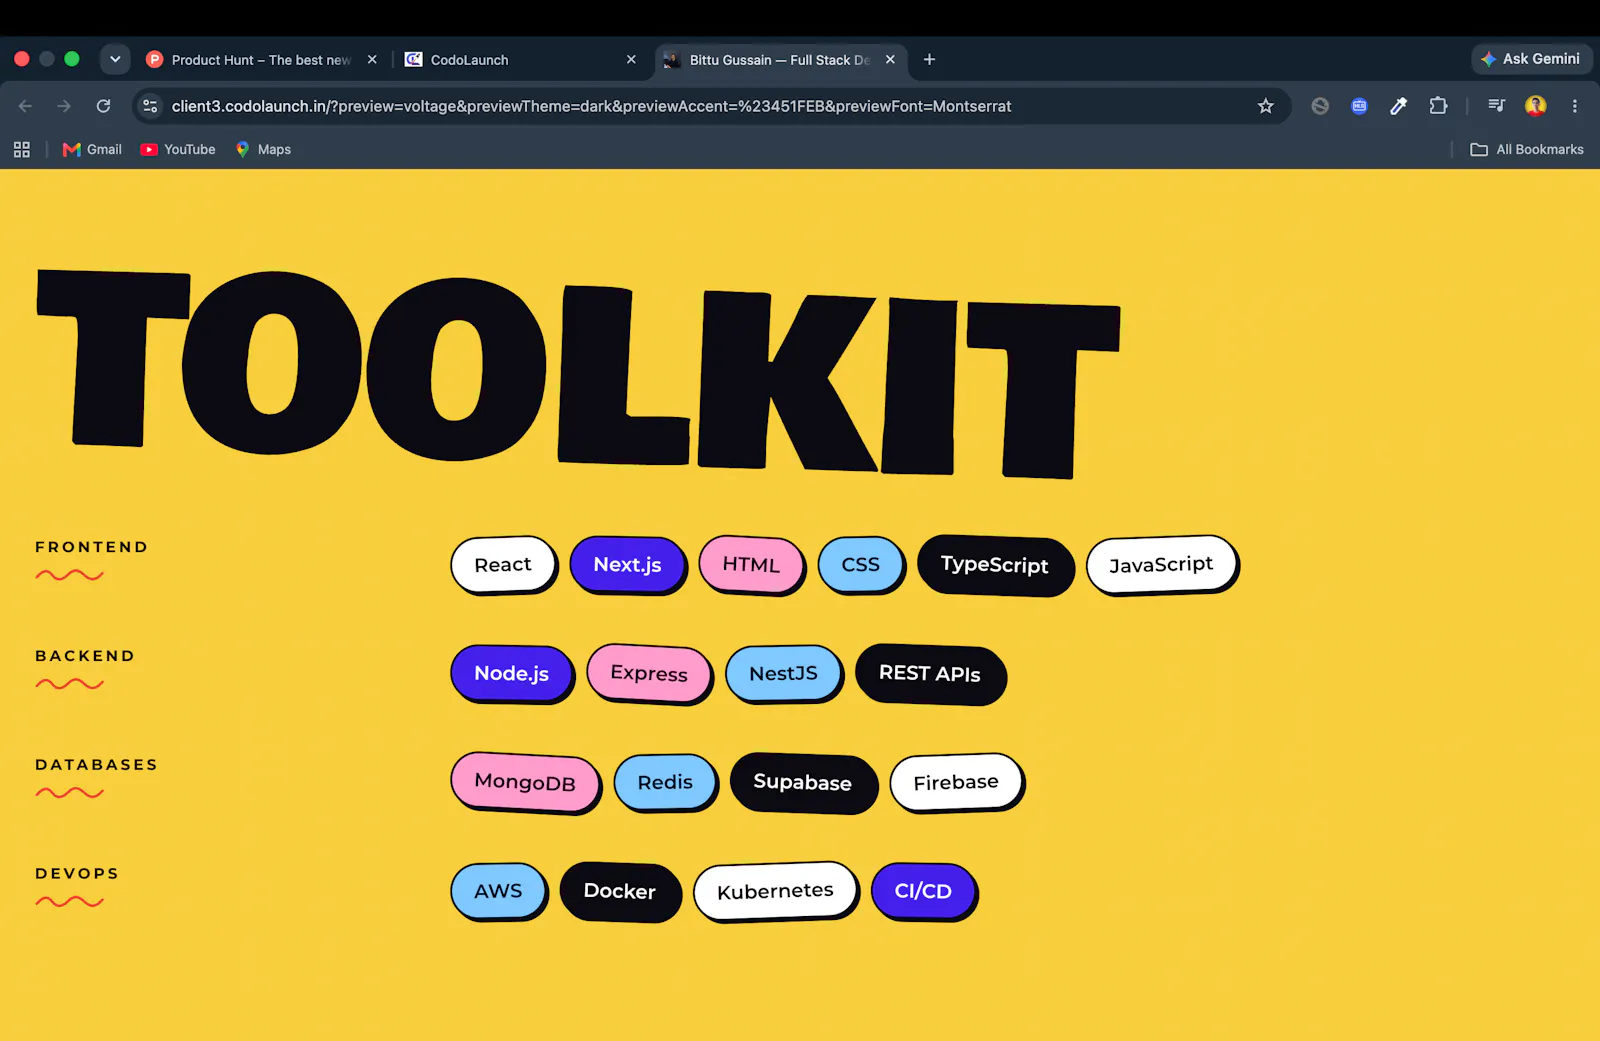Screen dimensions: 1600x1041
Task: Click the REST APIs pill
Action: click(x=930, y=674)
